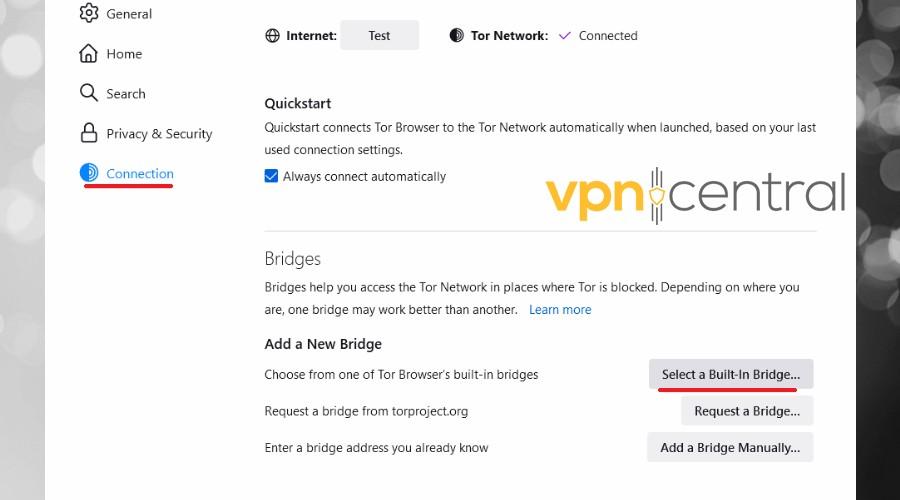Screen dimensions: 900x500
Task: Click the Home house icon
Action: pyautogui.click(x=88, y=53)
